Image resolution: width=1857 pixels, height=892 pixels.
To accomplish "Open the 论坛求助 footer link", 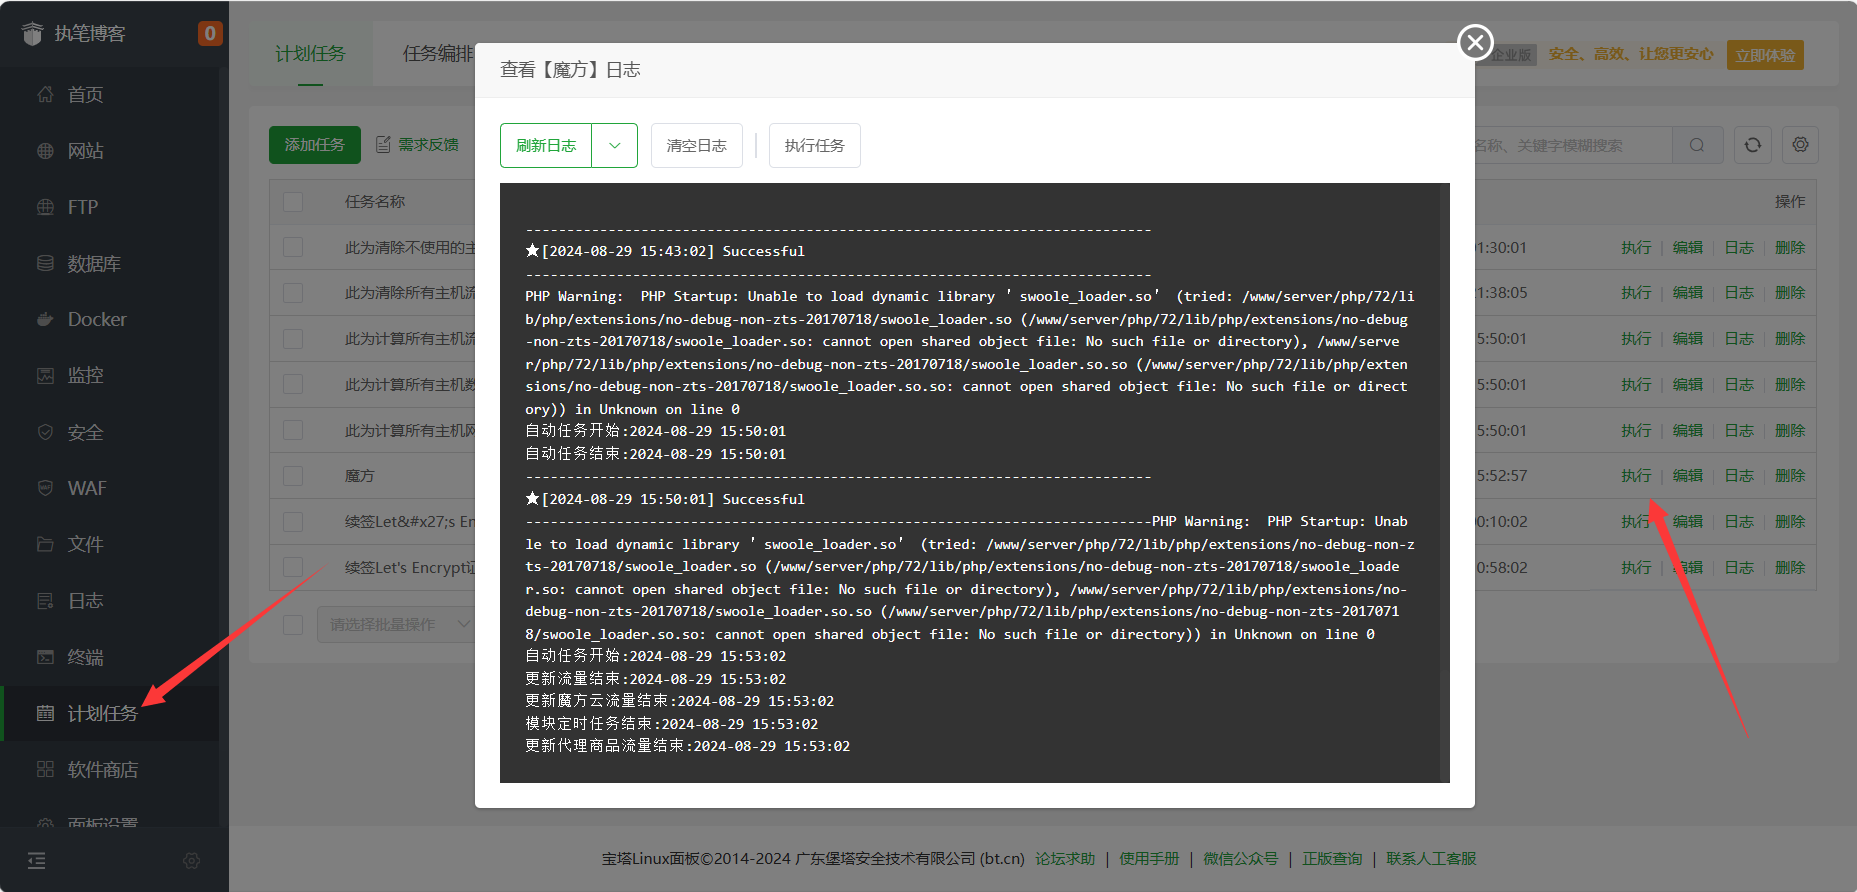I will coord(1065,859).
